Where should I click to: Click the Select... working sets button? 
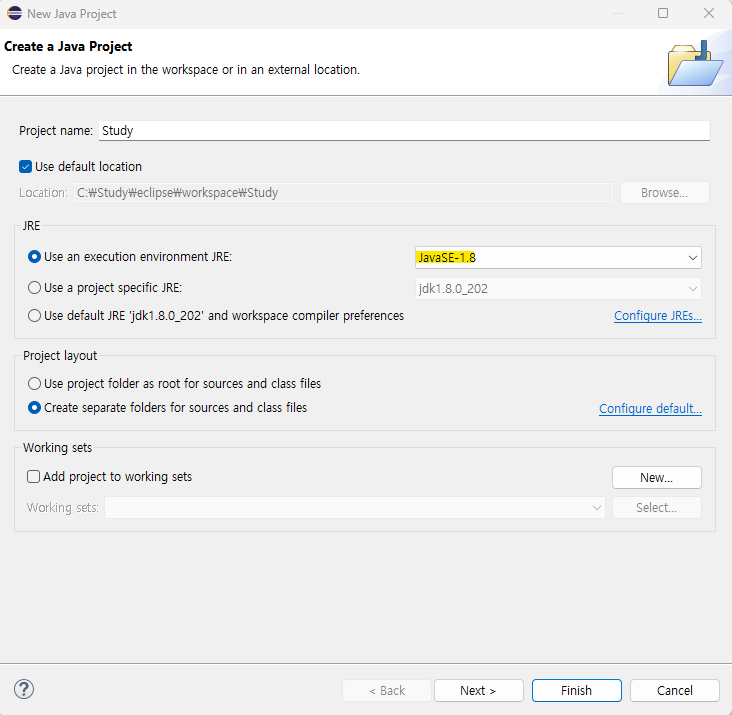656,507
